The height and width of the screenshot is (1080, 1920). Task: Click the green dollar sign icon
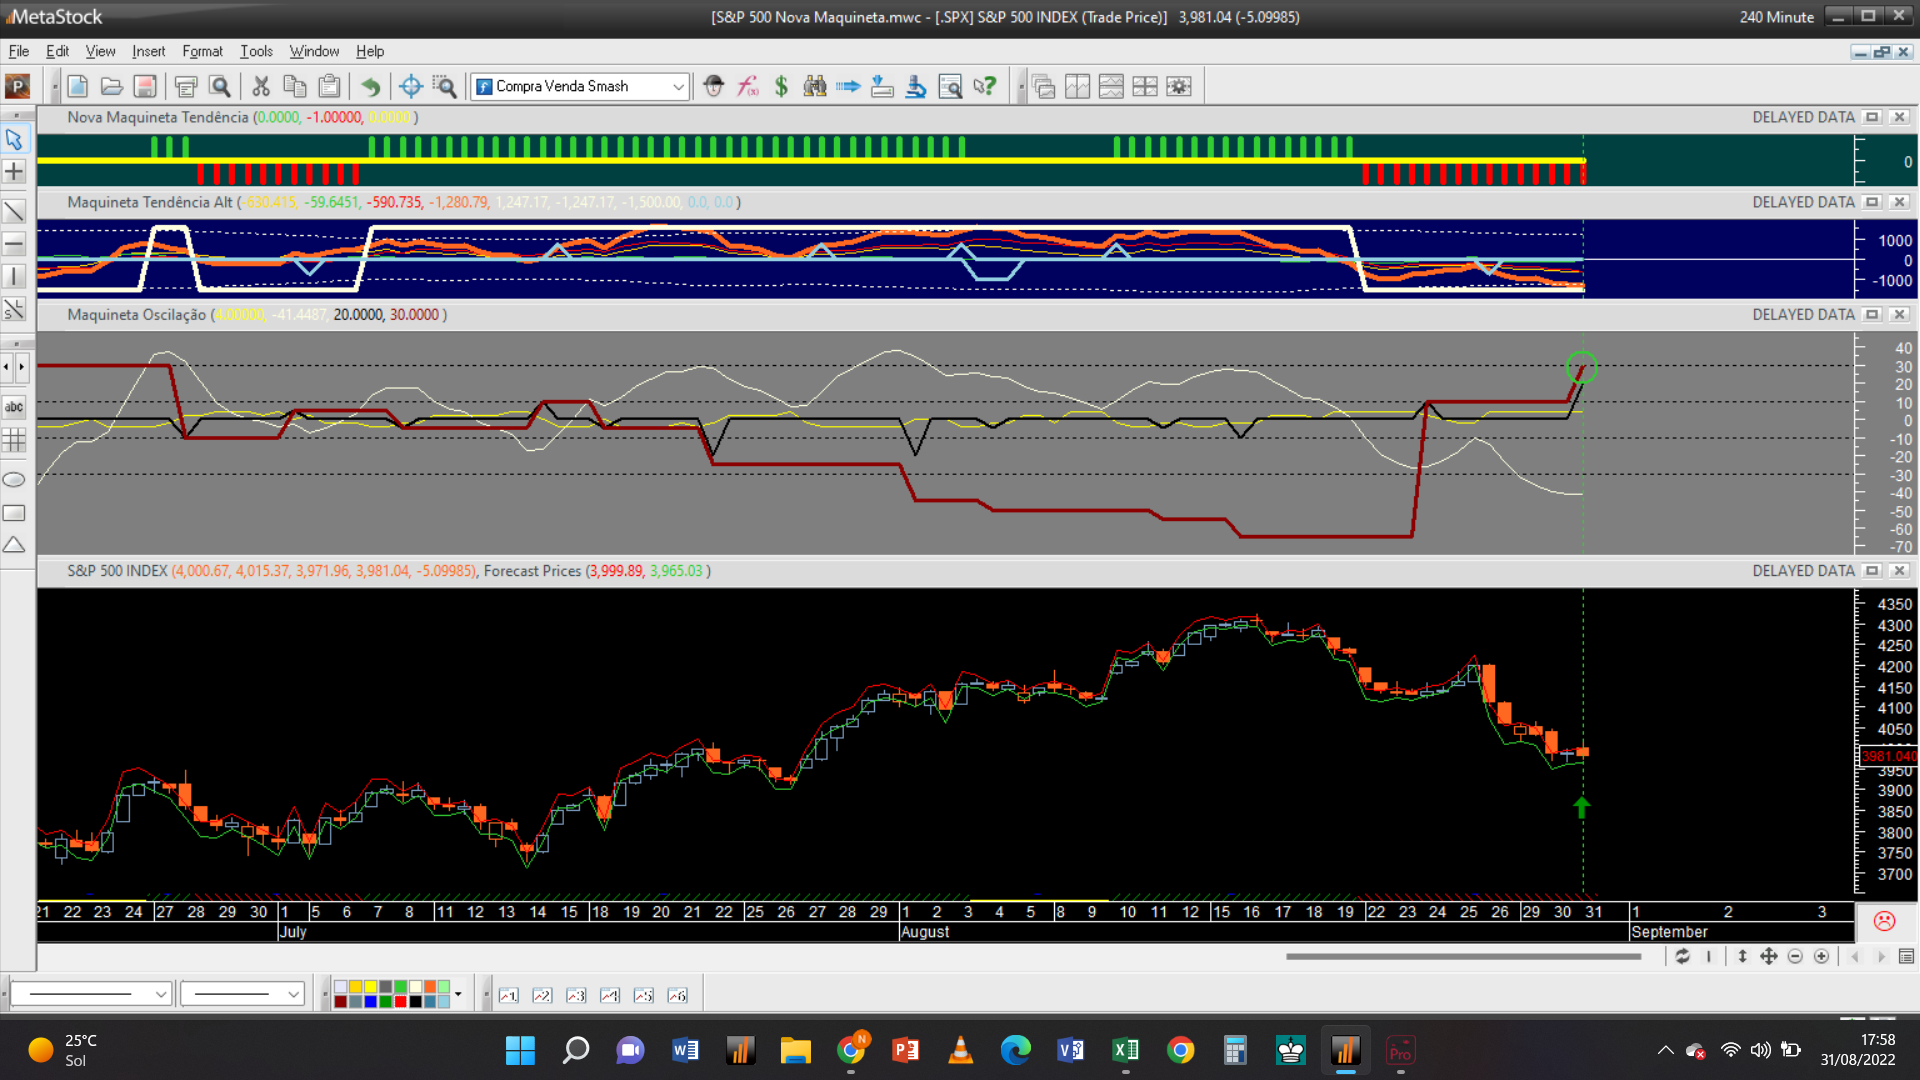(781, 87)
